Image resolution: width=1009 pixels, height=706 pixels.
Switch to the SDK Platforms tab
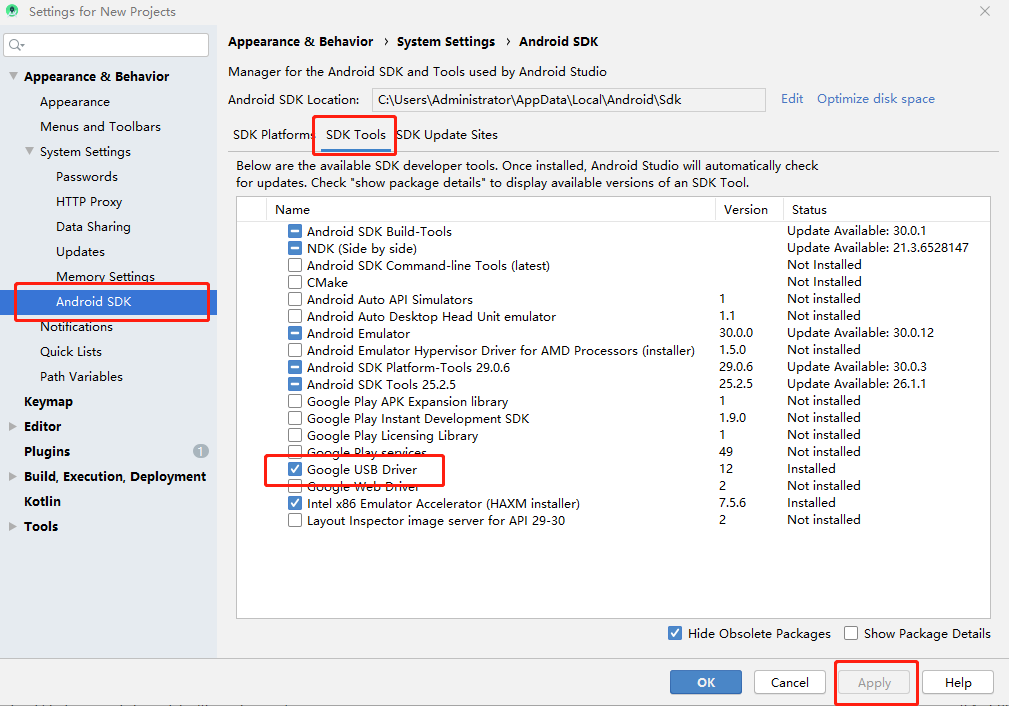point(273,135)
